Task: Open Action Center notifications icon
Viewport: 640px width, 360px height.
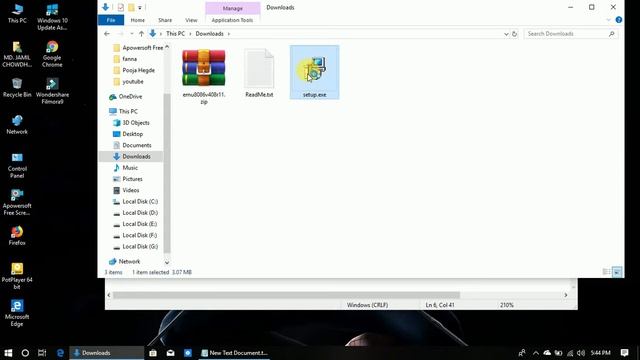Action: click(624, 353)
